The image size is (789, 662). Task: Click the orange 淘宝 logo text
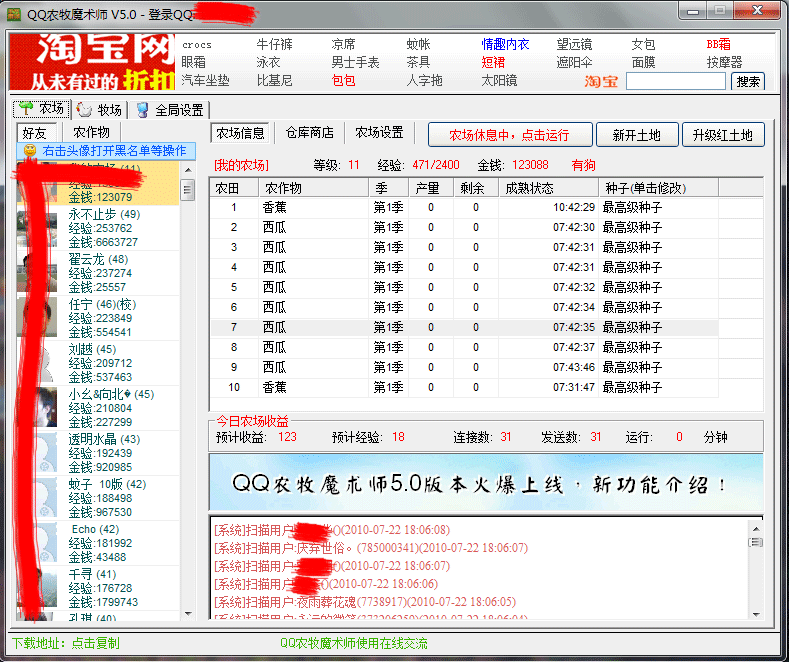[x=601, y=81]
